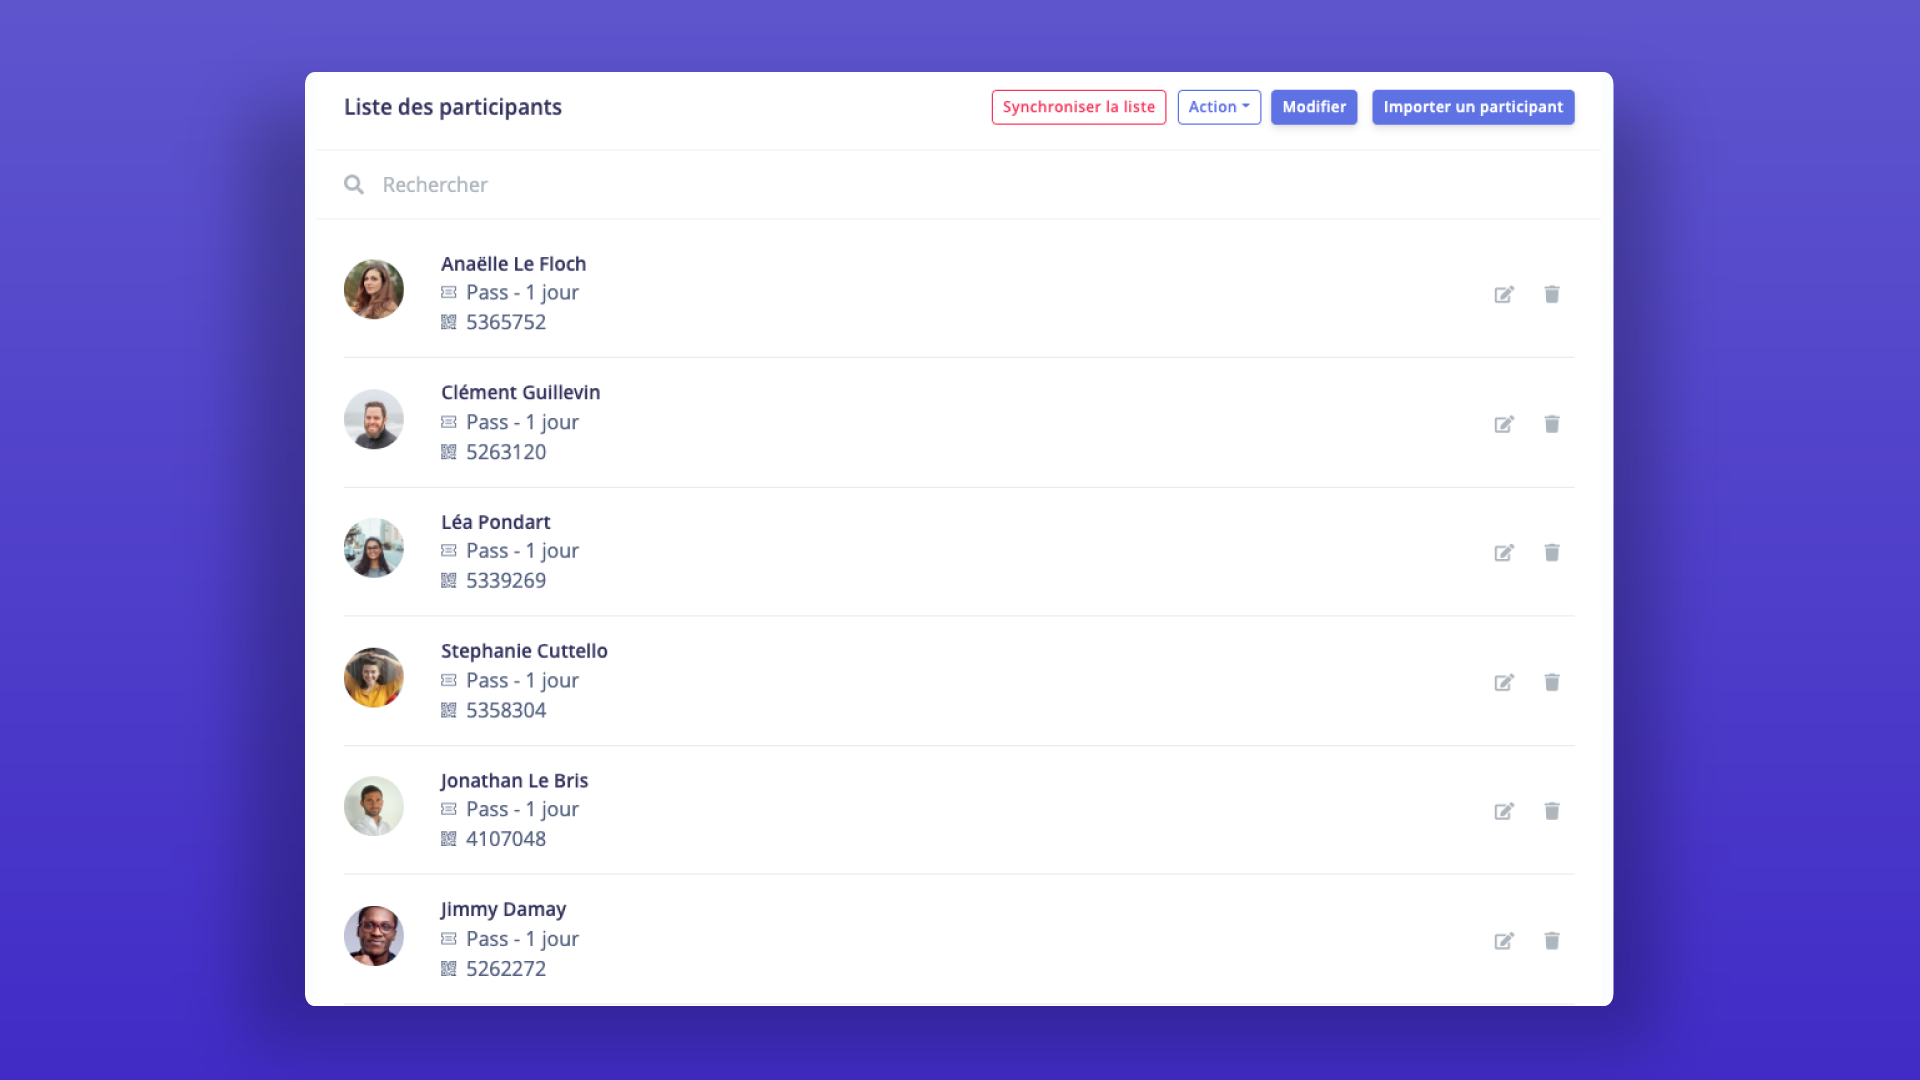Expand the Action dropdown menu
This screenshot has width=1920, height=1080.
coord(1217,107)
